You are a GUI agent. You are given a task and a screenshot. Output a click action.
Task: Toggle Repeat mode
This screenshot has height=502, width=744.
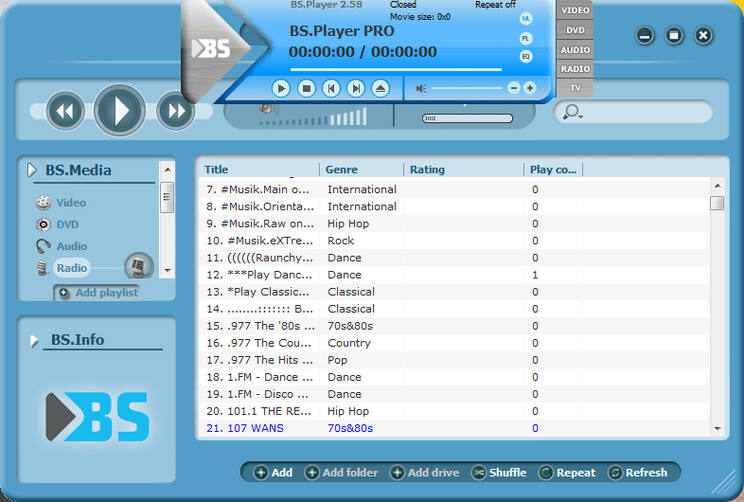[x=567, y=473]
